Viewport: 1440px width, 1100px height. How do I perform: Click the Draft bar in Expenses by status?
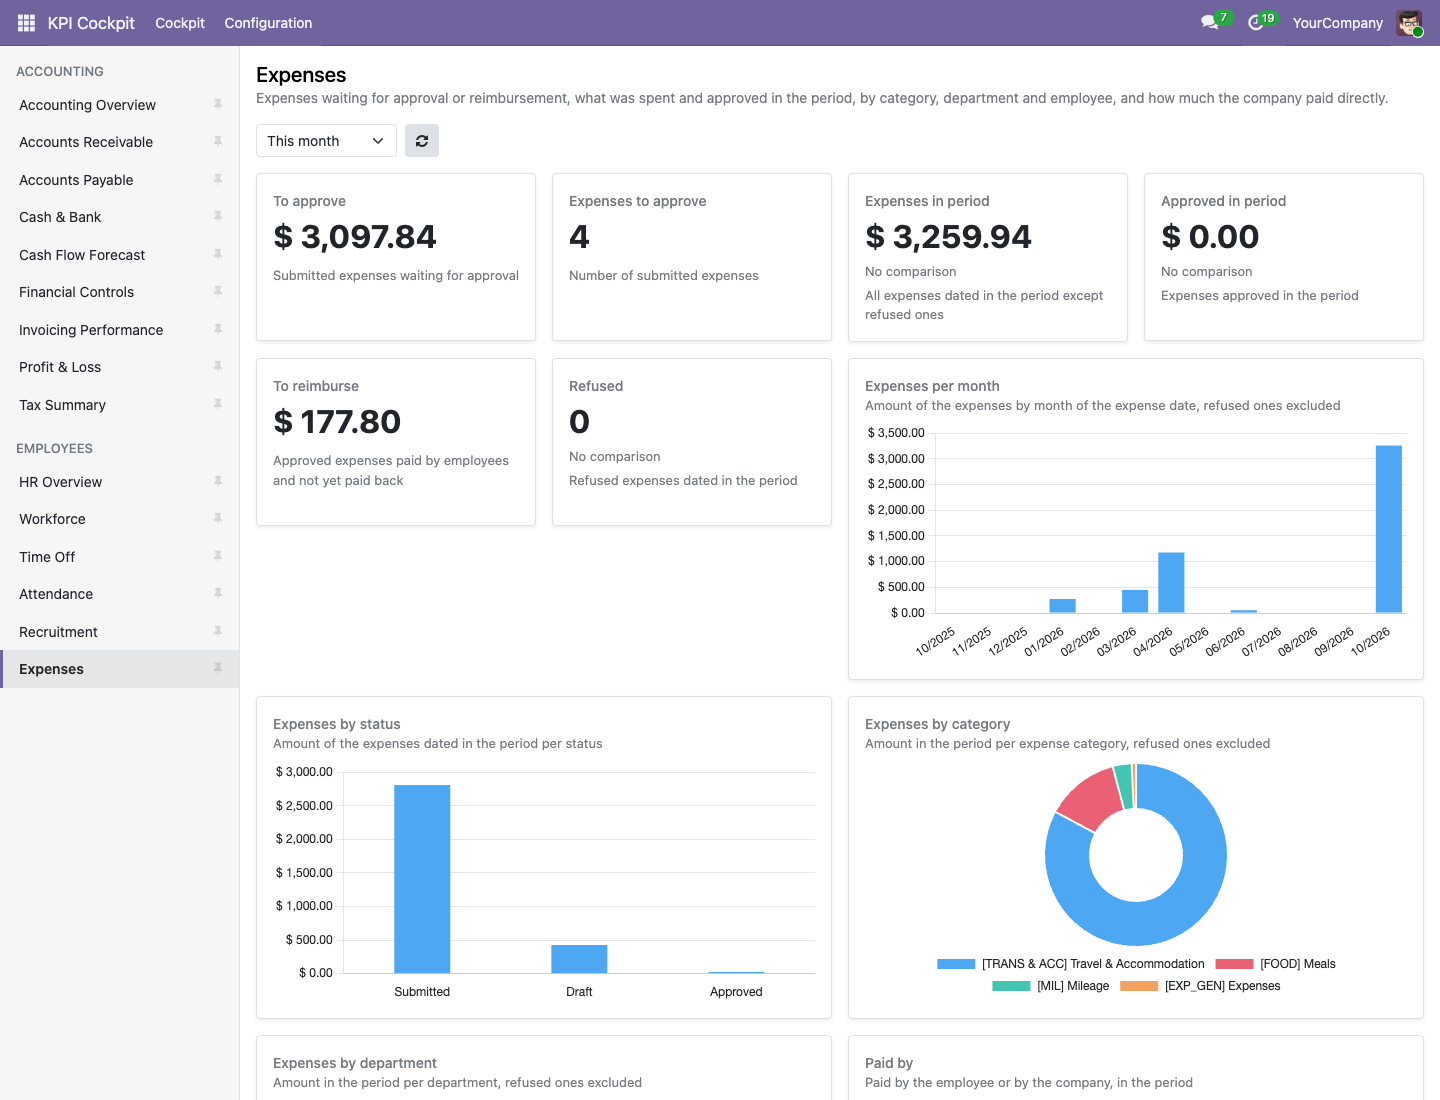point(579,959)
